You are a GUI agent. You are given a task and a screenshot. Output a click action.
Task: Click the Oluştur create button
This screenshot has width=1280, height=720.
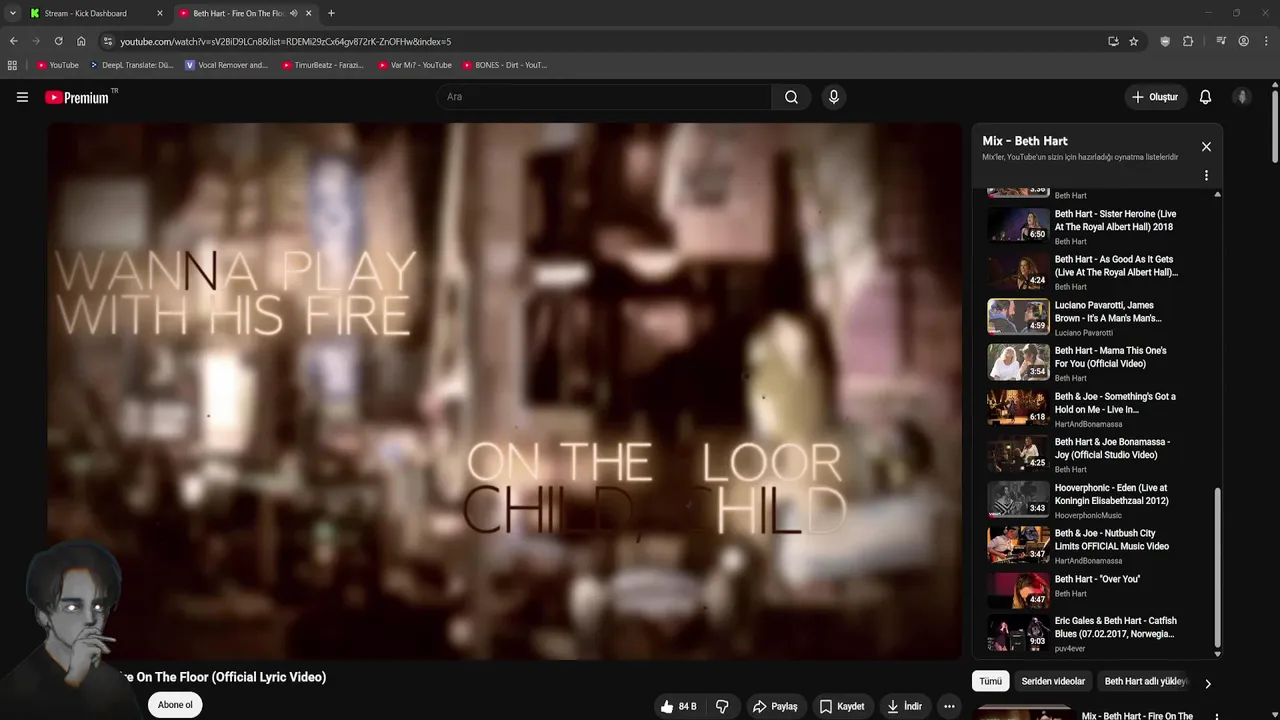click(1154, 97)
